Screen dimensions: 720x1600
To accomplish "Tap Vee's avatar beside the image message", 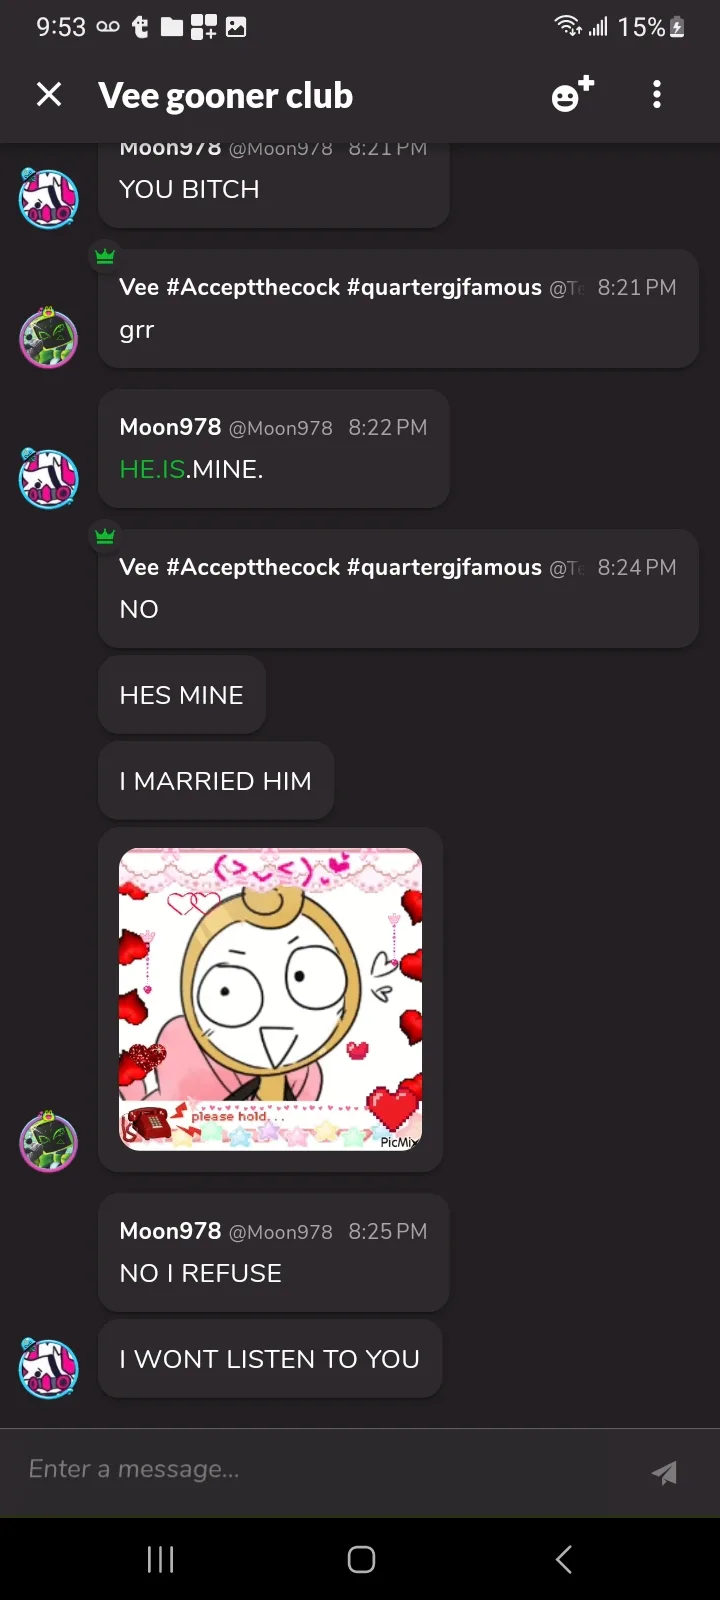I will coord(49,1141).
